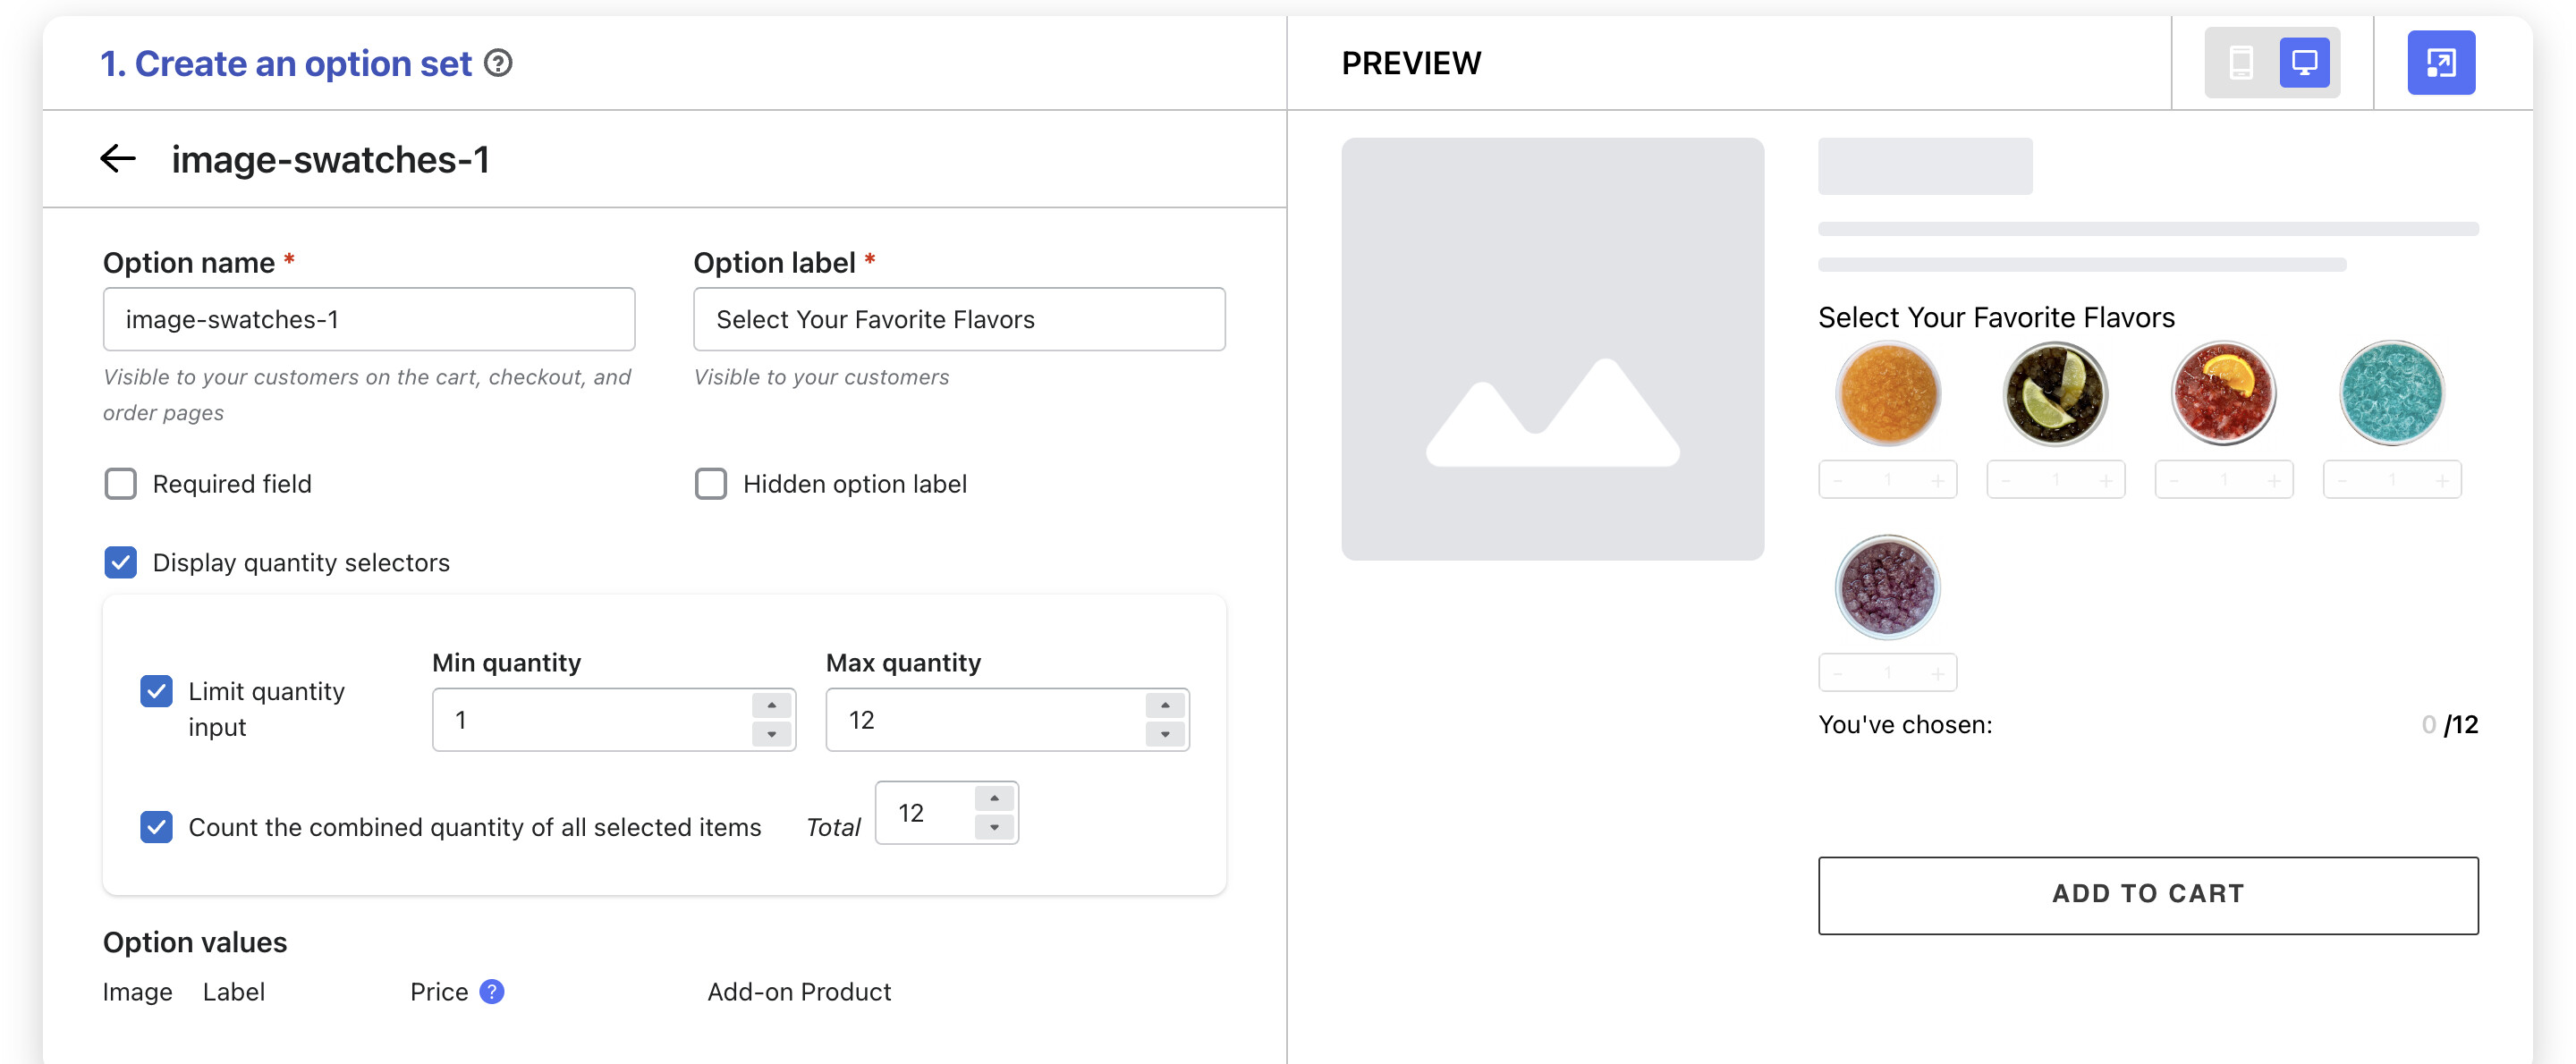
Task: Switch preview to mobile device view
Action: (2240, 63)
